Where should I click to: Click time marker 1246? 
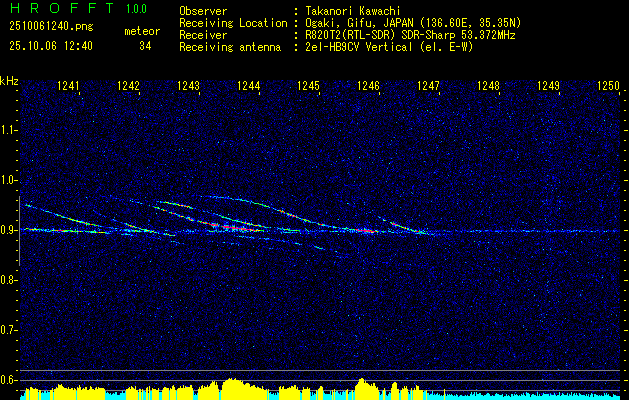click(368, 85)
